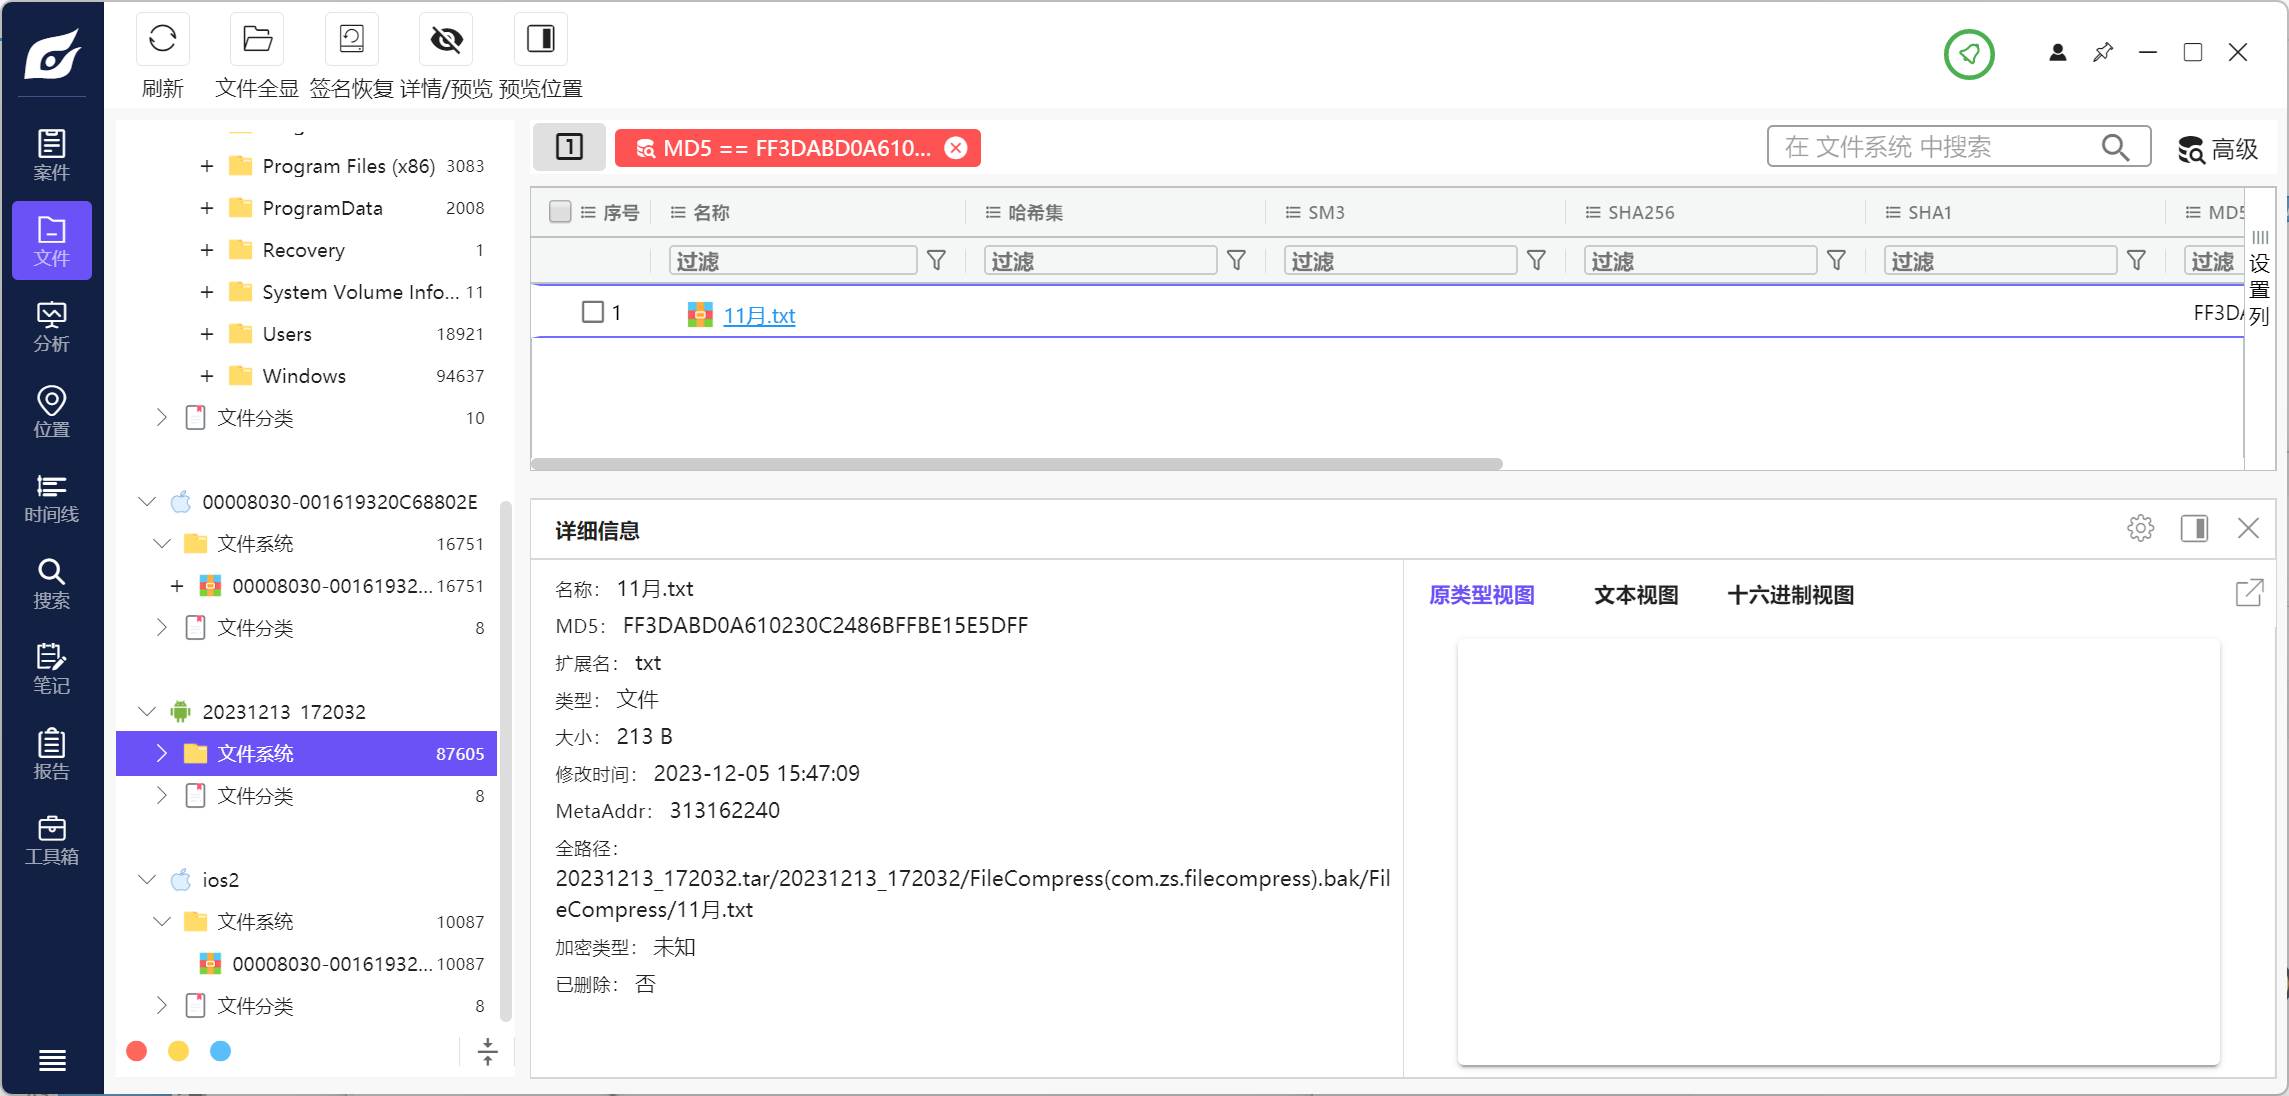Viewport: 2289px width, 1096px height.
Task: Click filter funnel for SHA1 column
Action: pos(2137,261)
